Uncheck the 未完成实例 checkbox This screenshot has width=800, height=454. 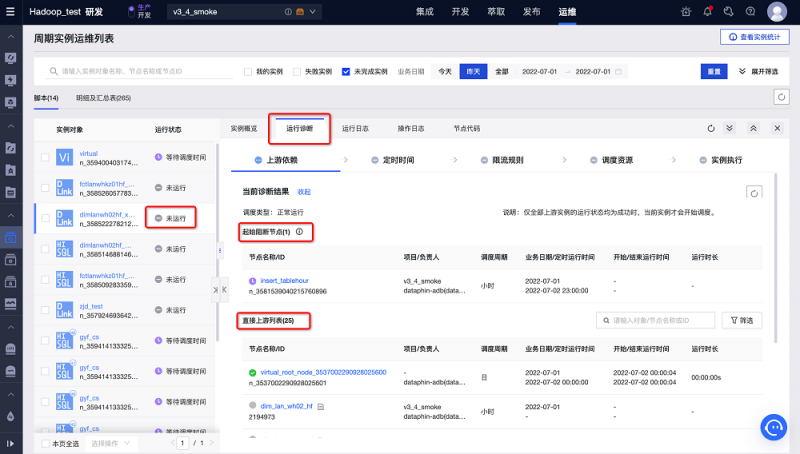point(346,72)
